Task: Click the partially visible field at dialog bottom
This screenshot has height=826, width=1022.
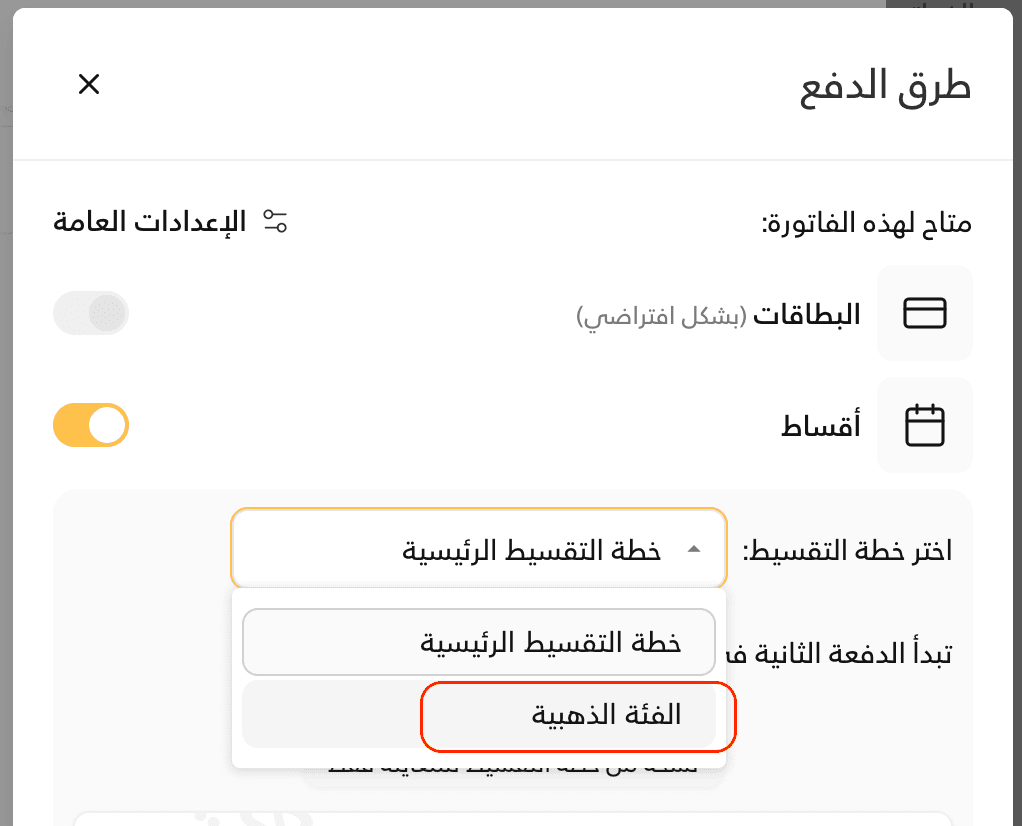Action: pyautogui.click(x=513, y=819)
